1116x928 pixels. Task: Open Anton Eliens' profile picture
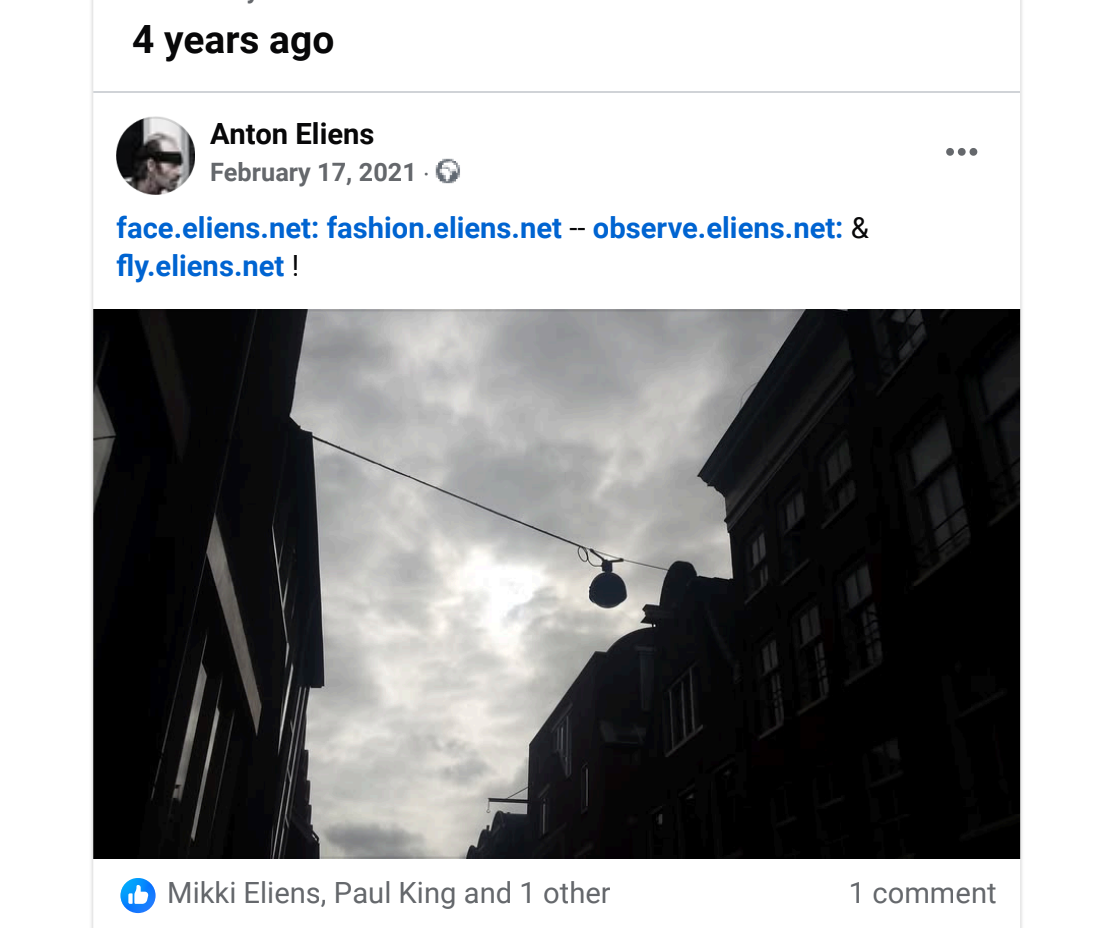click(x=155, y=156)
